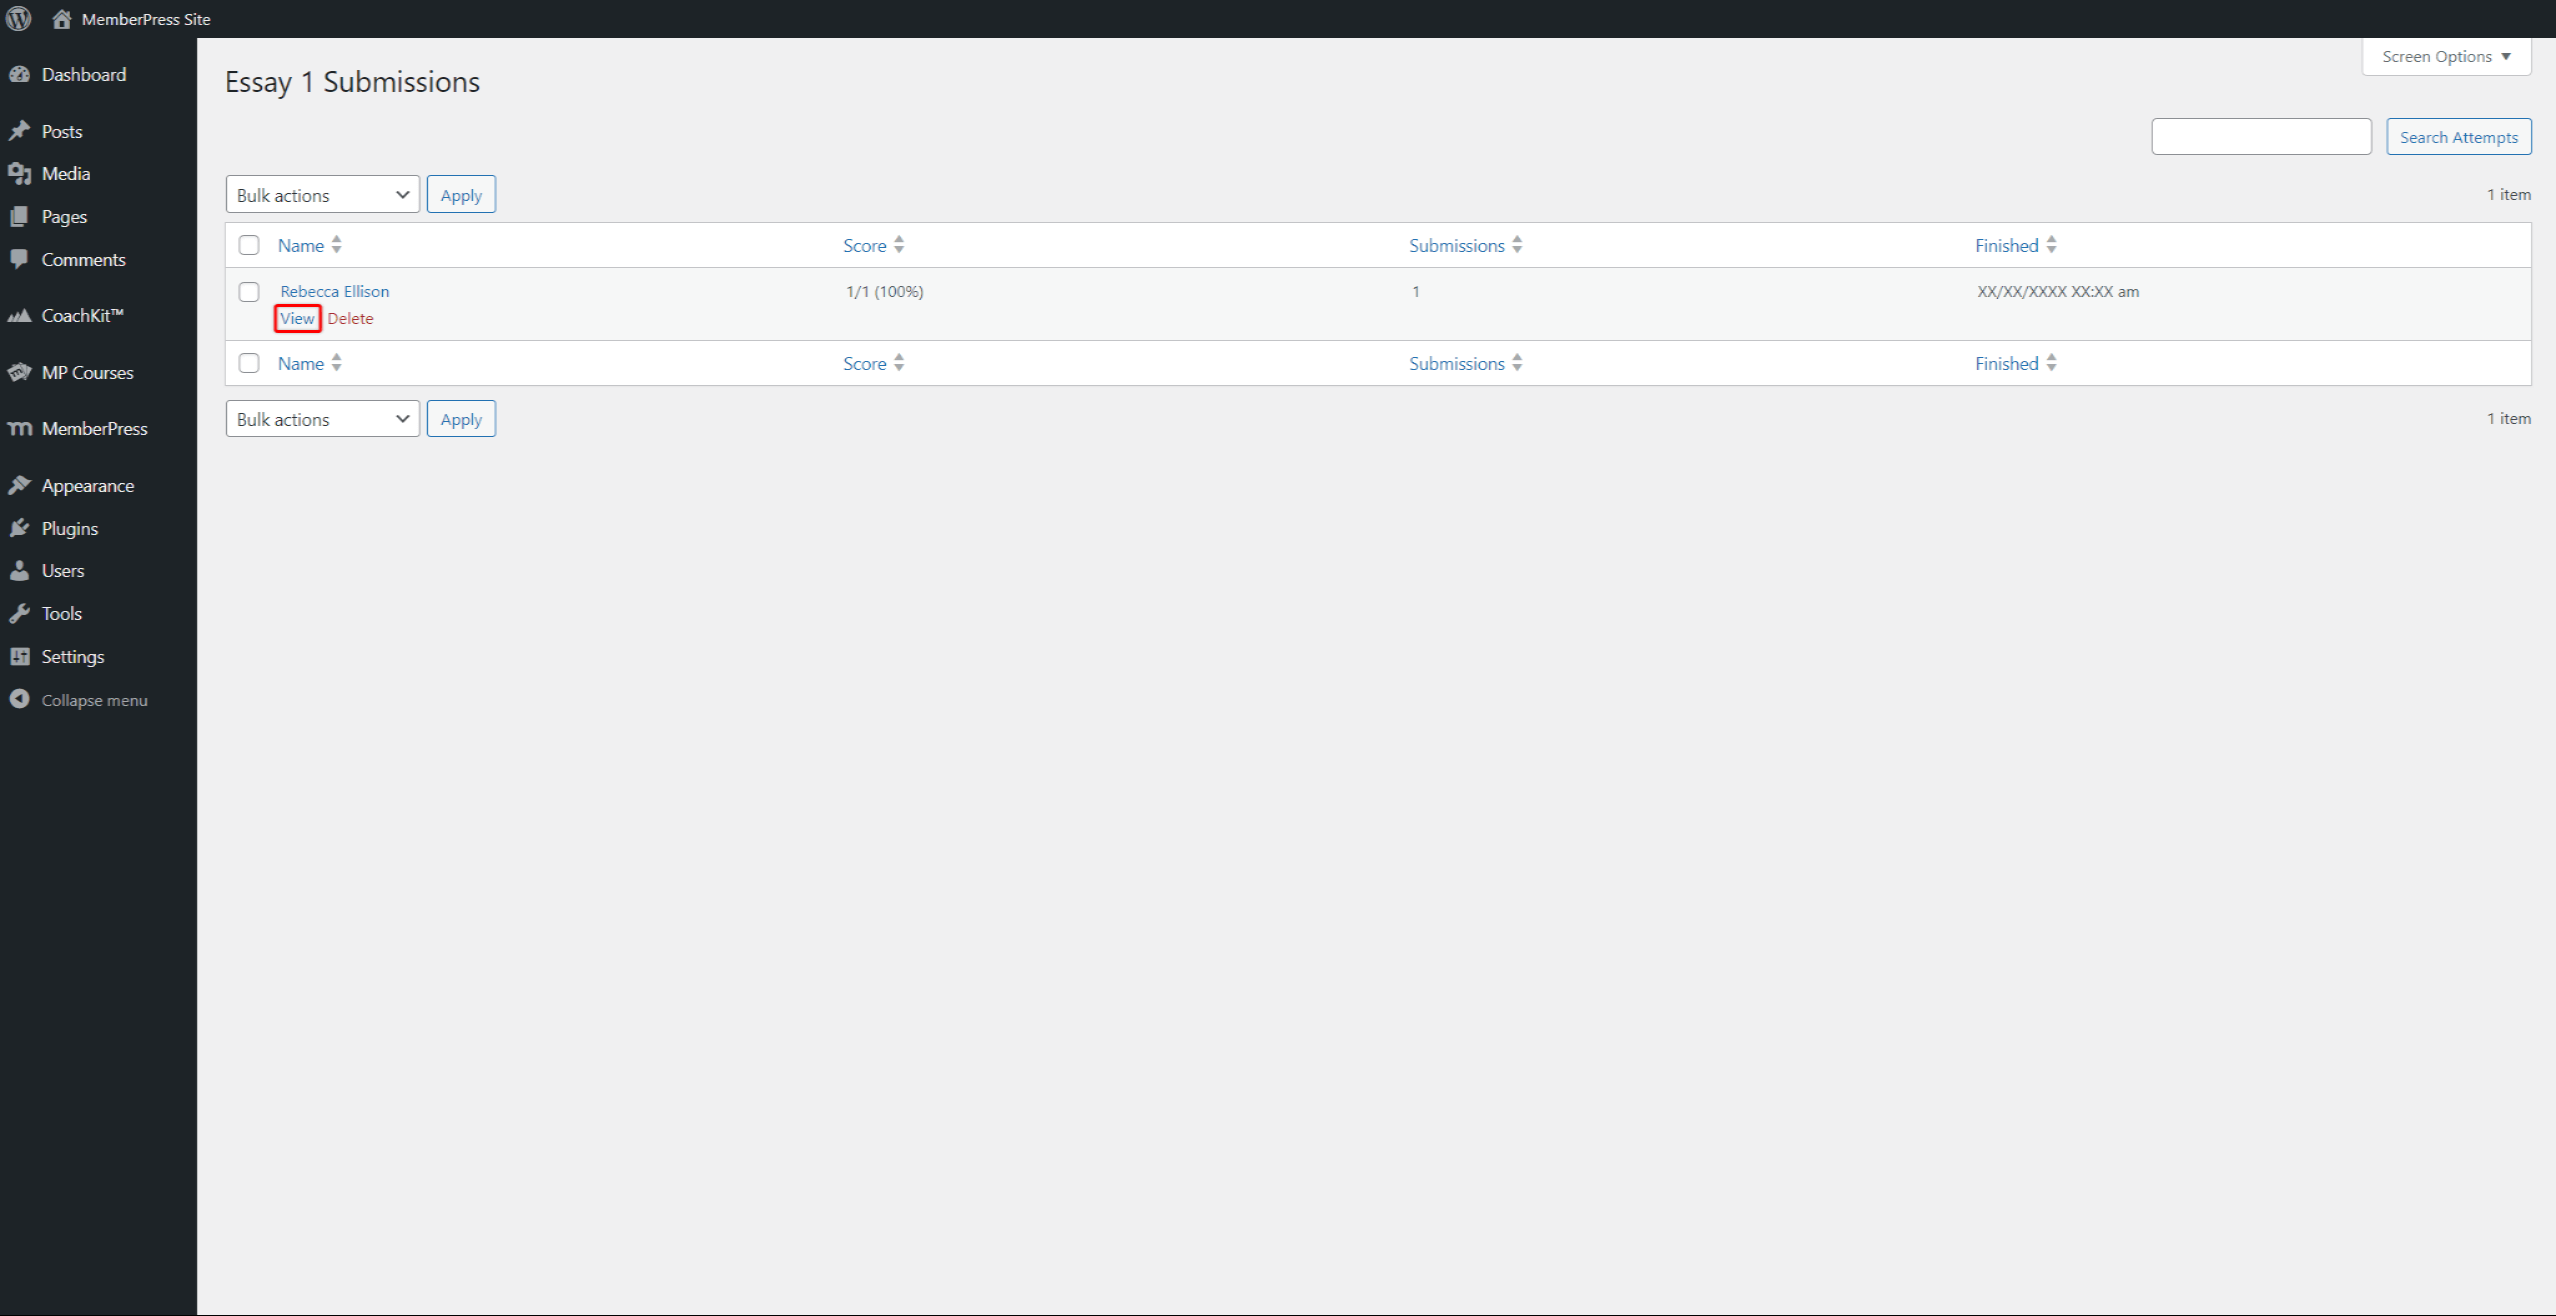Navigate to Posts section
This screenshot has height=1316, width=2556.
[62, 131]
